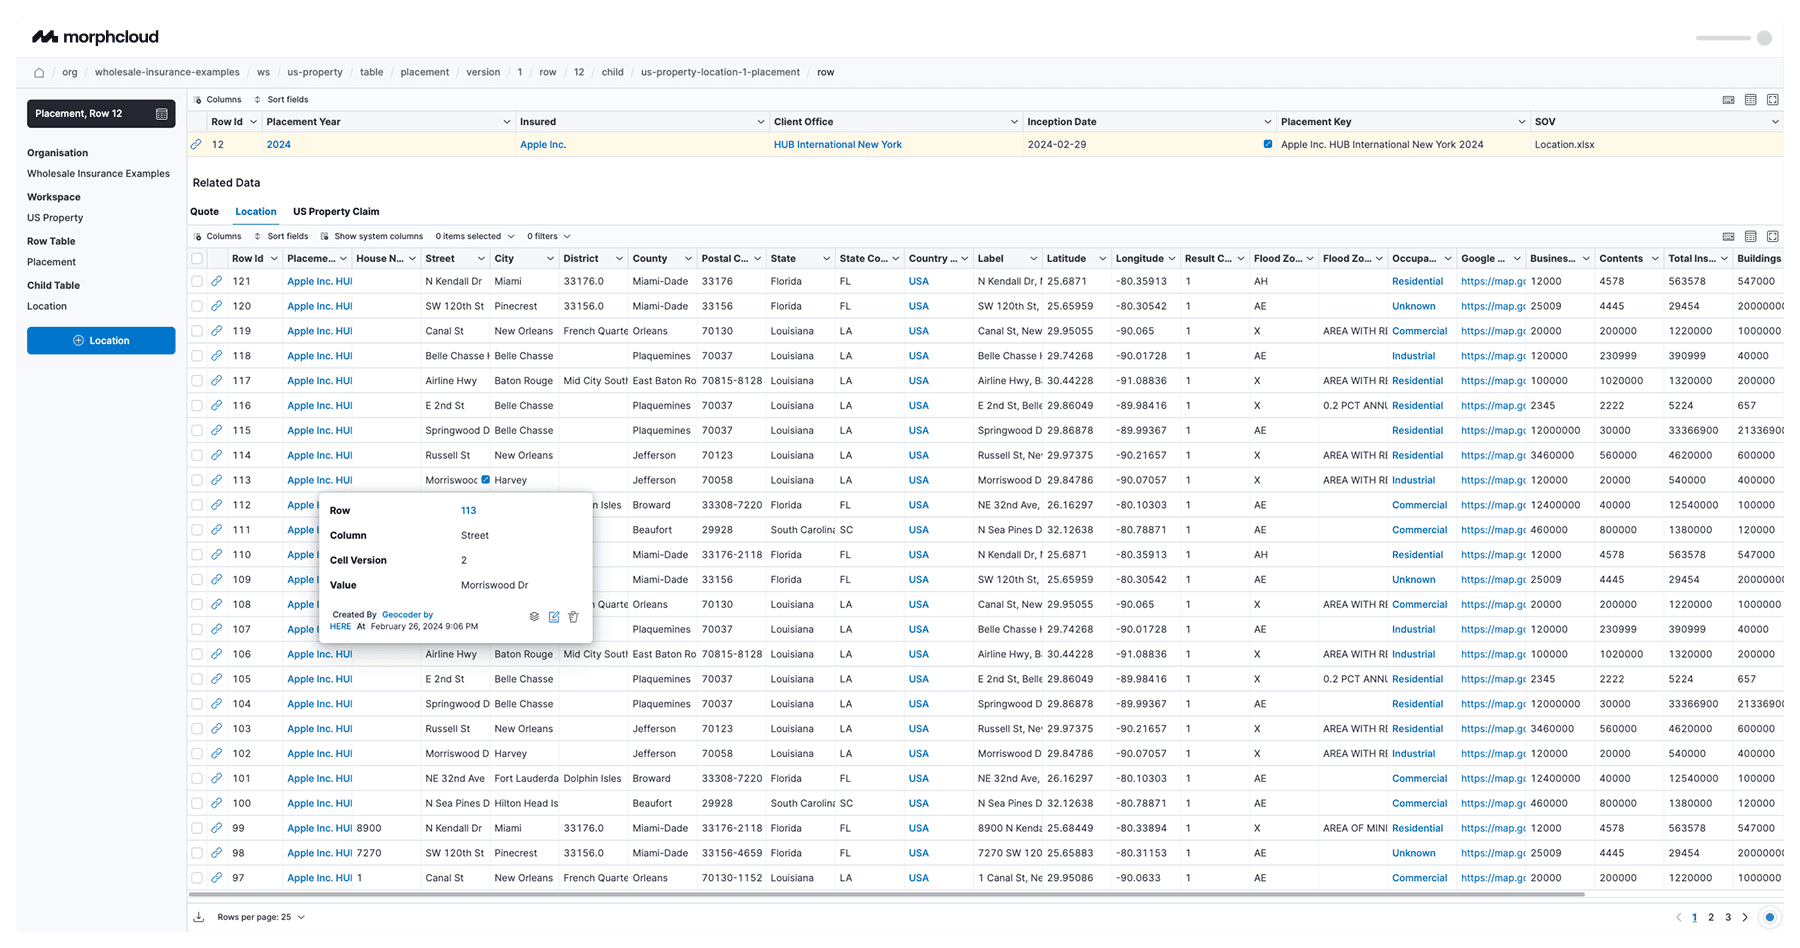This screenshot has height=948, width=1800.
Task: Click the download icon at table bottom
Action: coord(199,917)
